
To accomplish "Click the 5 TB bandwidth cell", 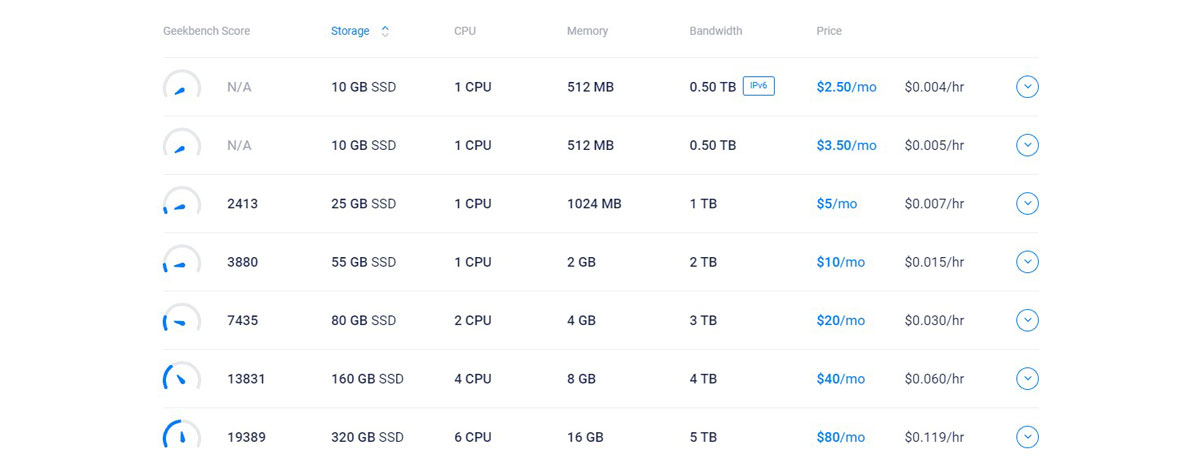I will click(x=703, y=437).
